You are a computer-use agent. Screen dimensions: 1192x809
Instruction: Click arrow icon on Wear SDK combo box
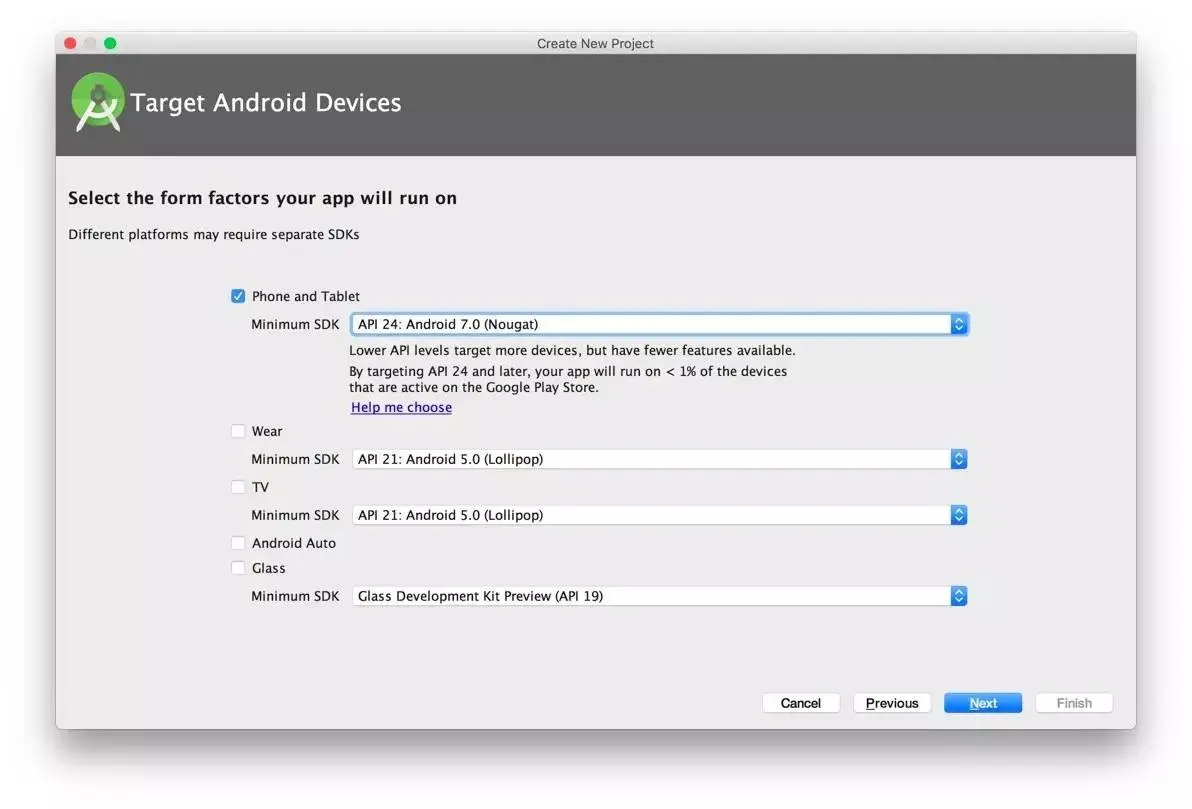(959, 459)
